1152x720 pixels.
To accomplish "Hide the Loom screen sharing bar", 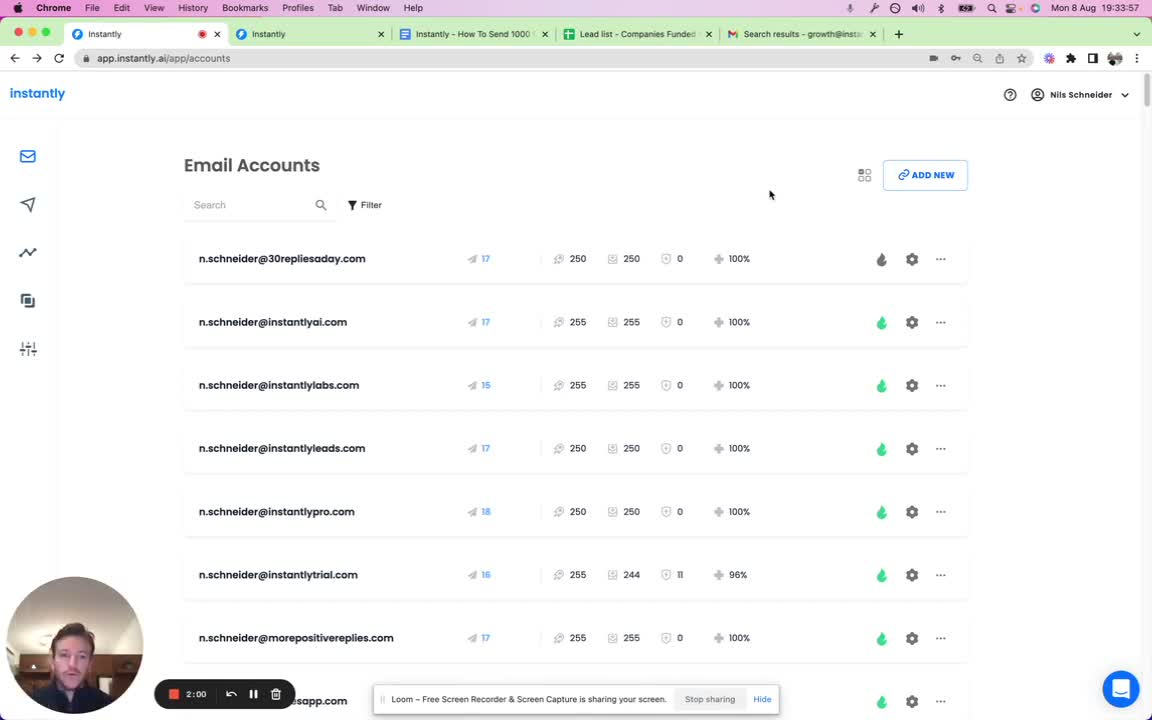I will (x=762, y=699).
